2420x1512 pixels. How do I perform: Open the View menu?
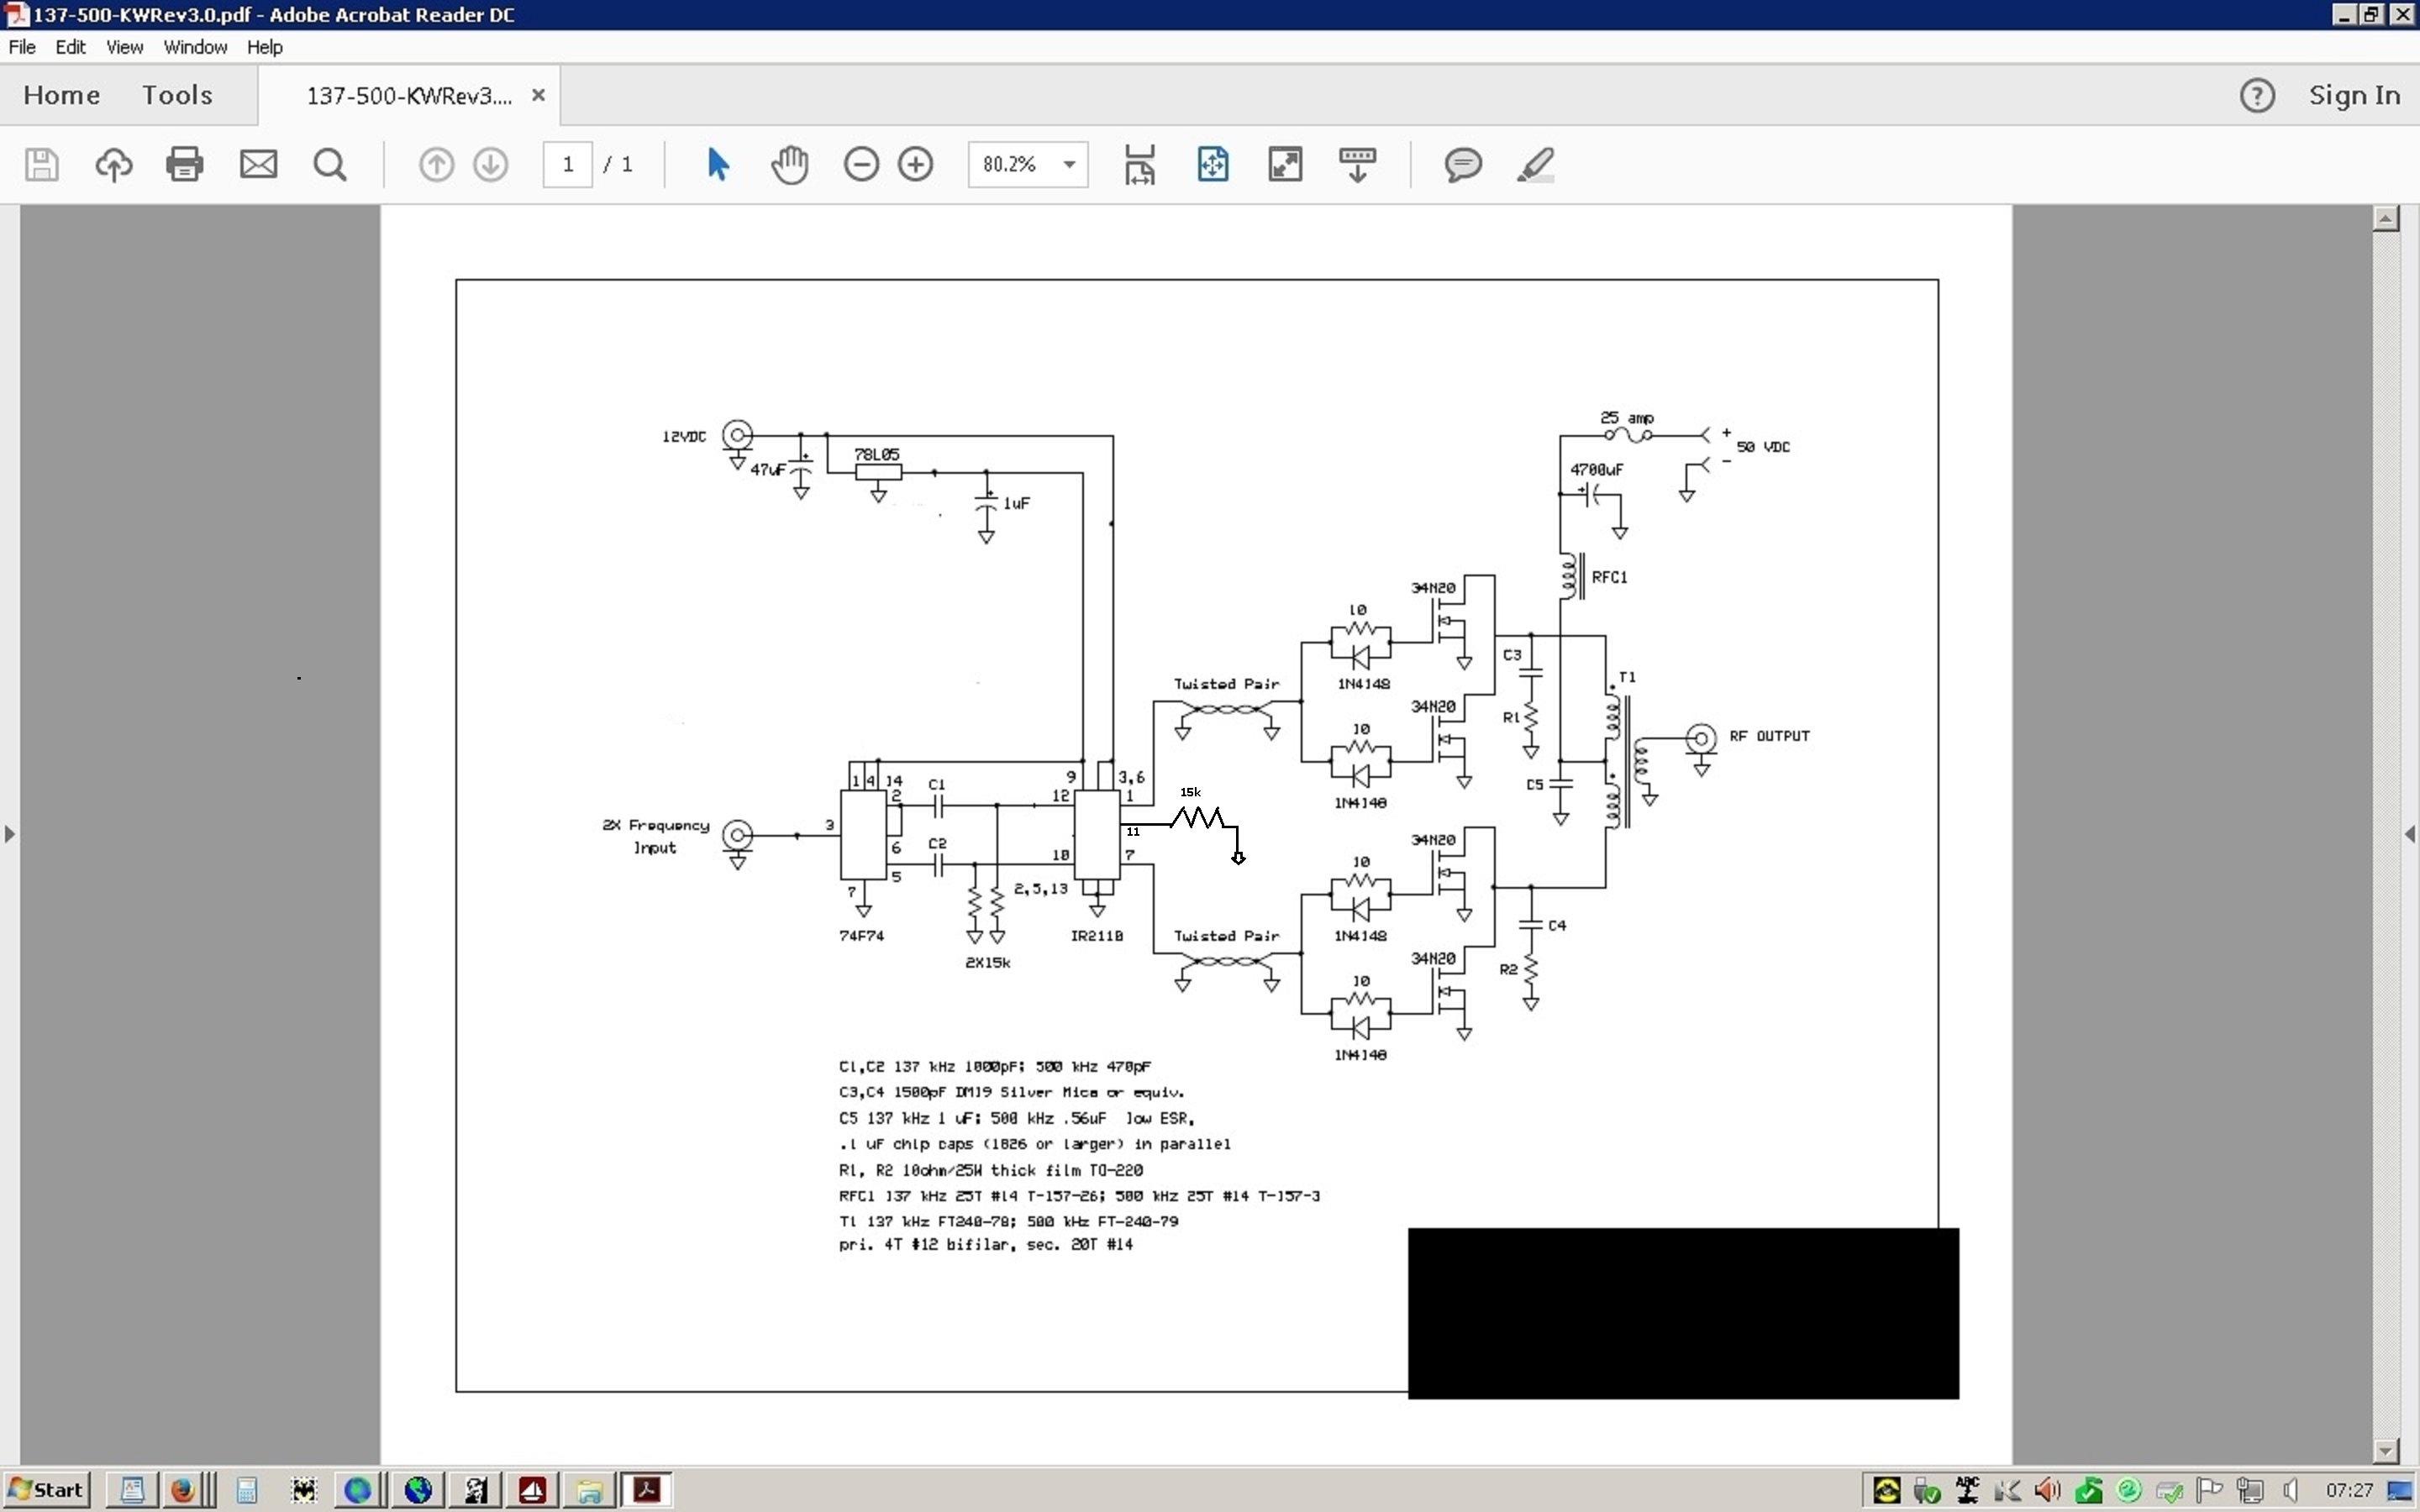125,47
